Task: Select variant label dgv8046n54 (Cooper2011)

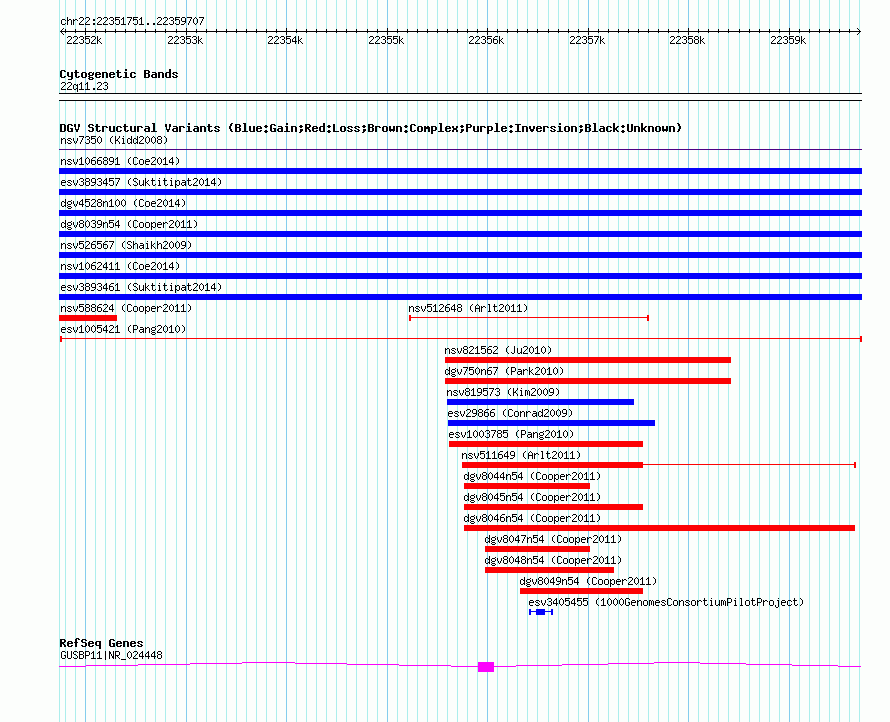Action: tap(532, 518)
